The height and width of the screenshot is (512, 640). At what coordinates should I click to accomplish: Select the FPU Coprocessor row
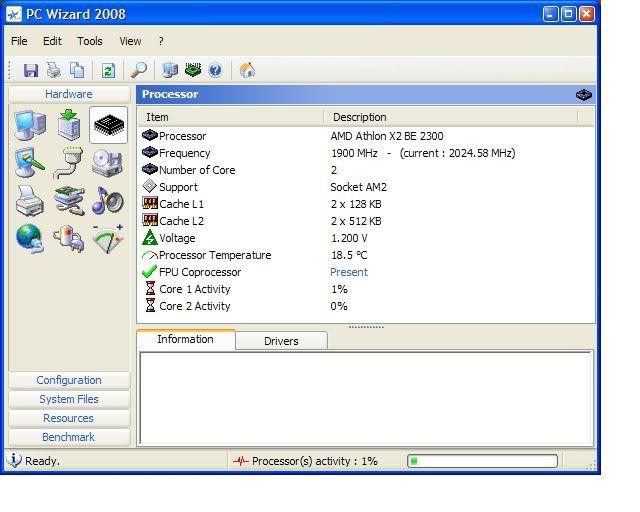click(x=366, y=272)
